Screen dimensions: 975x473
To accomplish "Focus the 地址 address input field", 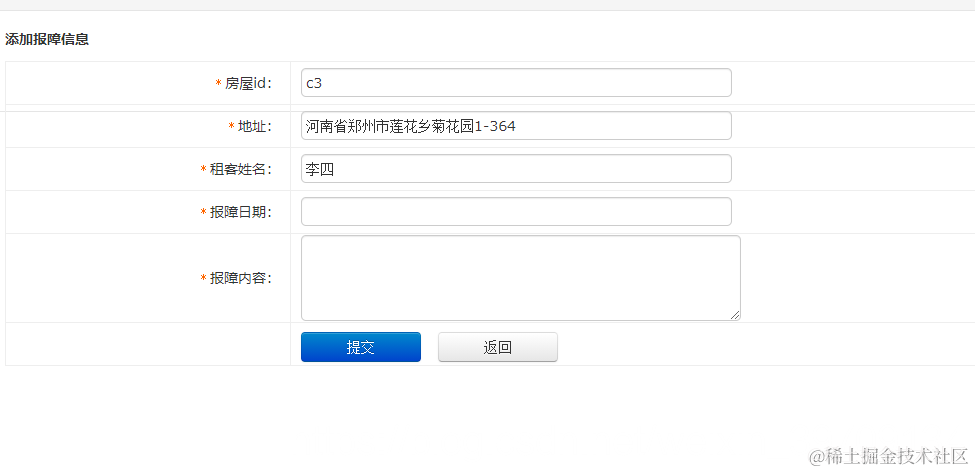I will pos(516,126).
